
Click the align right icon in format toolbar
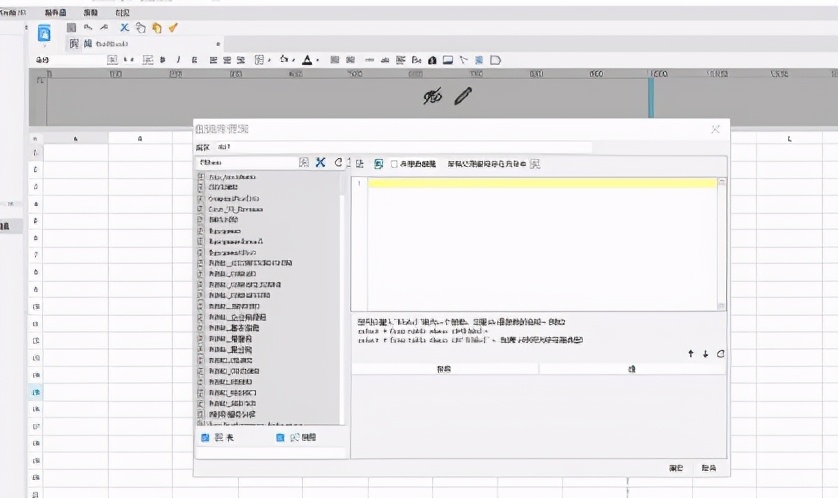pos(241,60)
